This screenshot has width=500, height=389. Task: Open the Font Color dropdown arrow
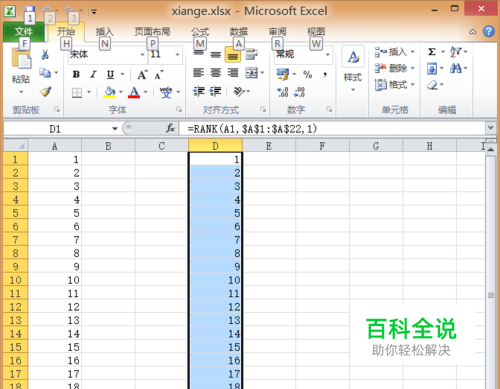(x=145, y=92)
